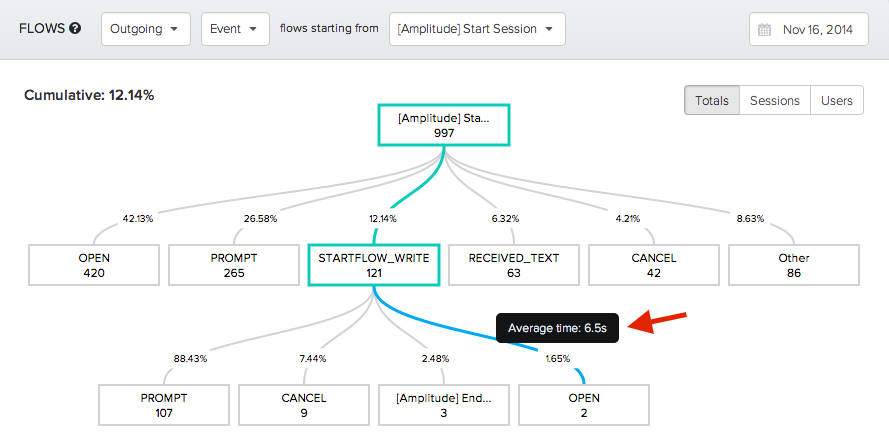Image resolution: width=889 pixels, height=439 pixels.
Task: Select the second-level CANCEL node with 9
Action: [304, 405]
